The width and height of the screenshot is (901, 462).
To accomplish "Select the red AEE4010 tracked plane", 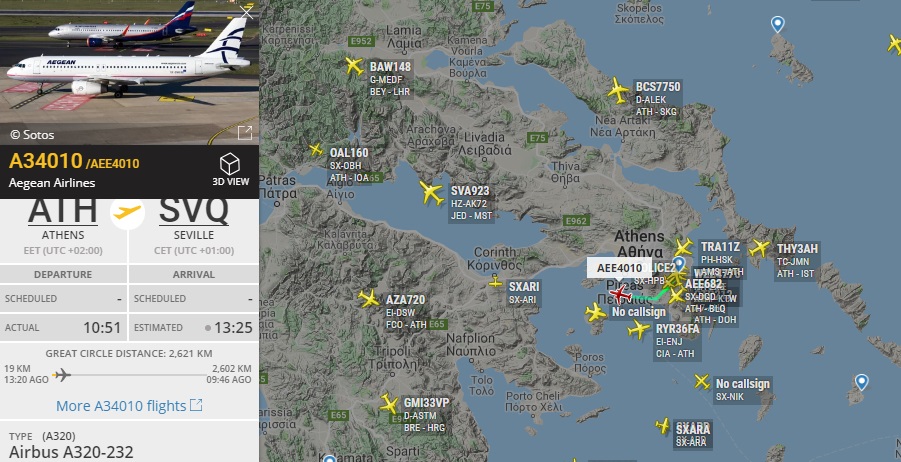I will tap(619, 294).
